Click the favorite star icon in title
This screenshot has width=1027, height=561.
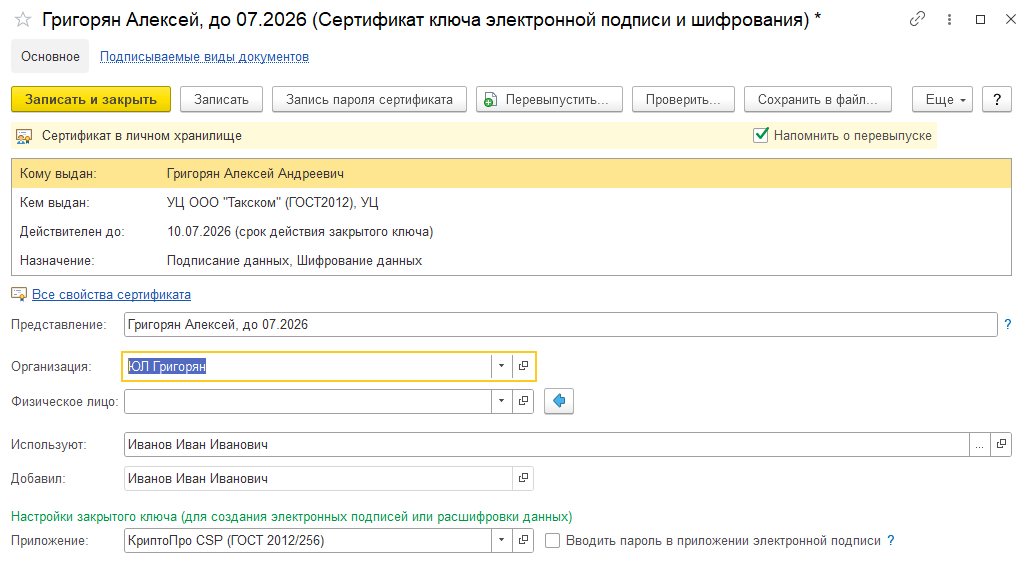click(22, 20)
